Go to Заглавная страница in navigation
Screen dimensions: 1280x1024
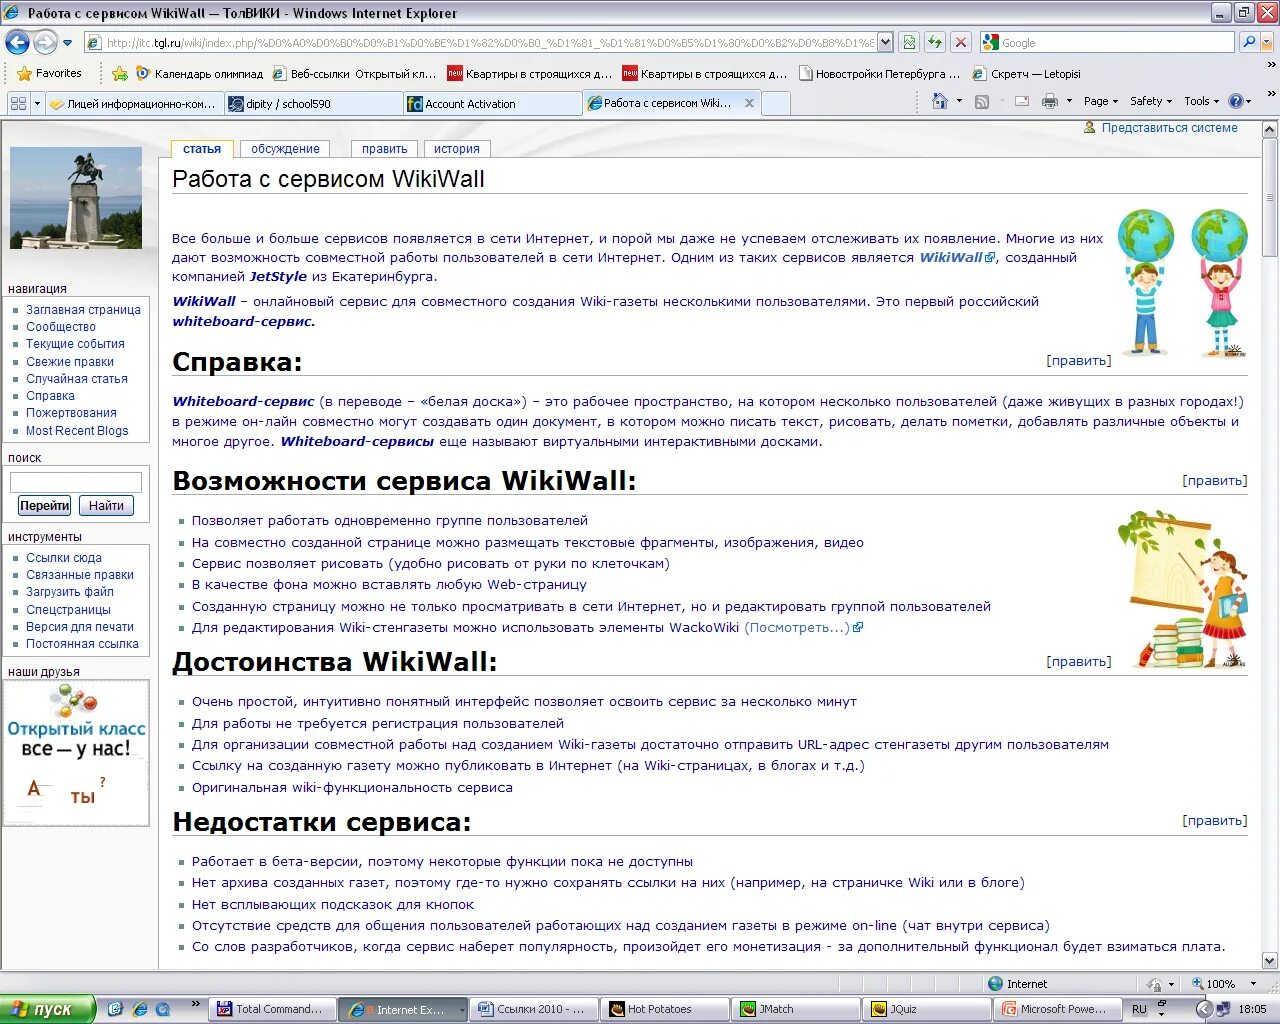click(83, 310)
